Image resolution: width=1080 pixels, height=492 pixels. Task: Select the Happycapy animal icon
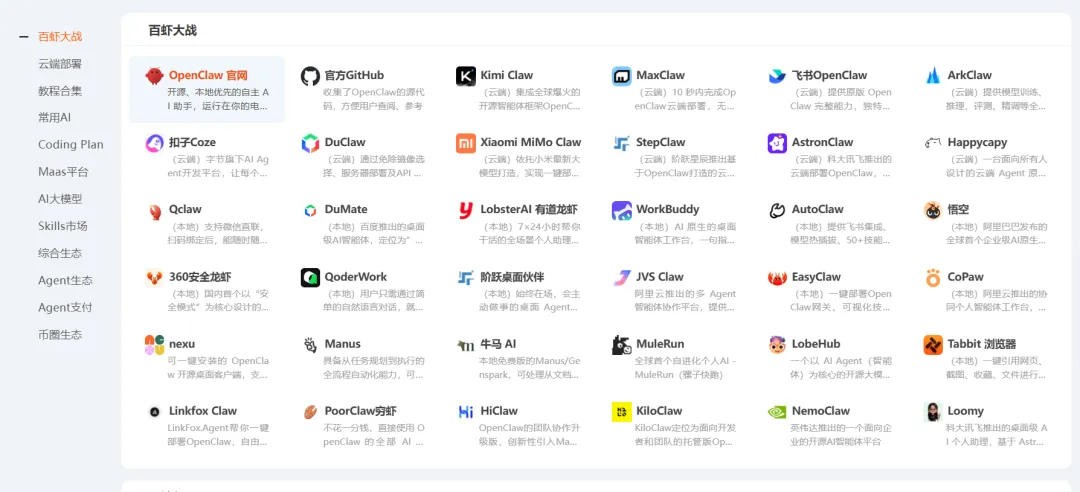[933, 143]
